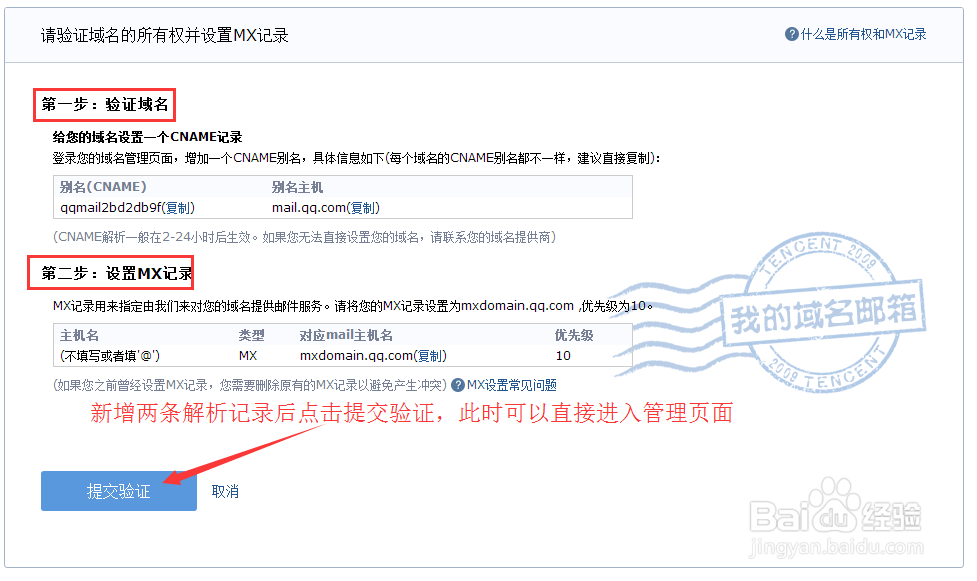
Task: Click the 给您的域名设置一个CNAME记录 subtitle
Action: (148, 137)
